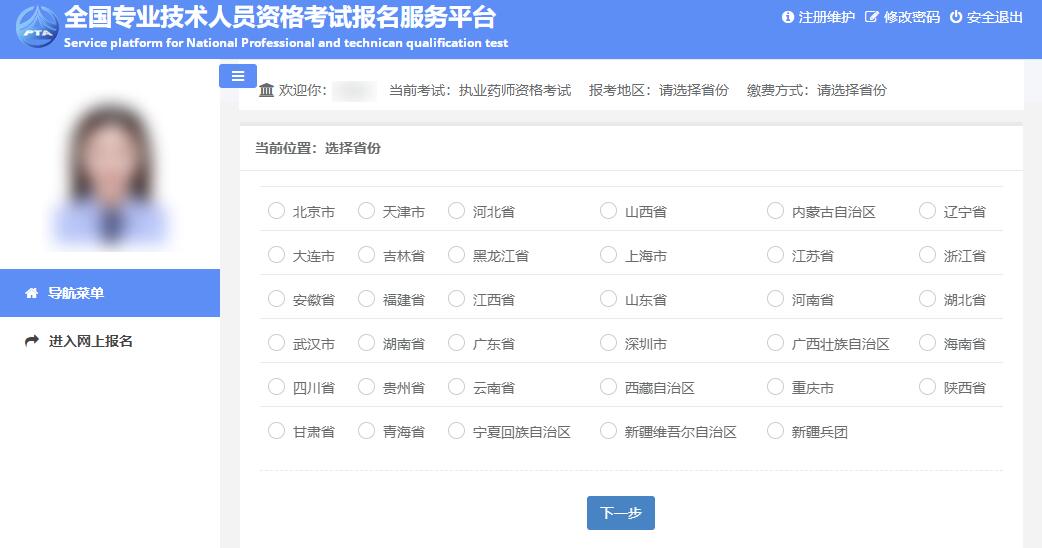
Task: Click the arrow icon beside 进入网上报名
Action: click(31, 341)
